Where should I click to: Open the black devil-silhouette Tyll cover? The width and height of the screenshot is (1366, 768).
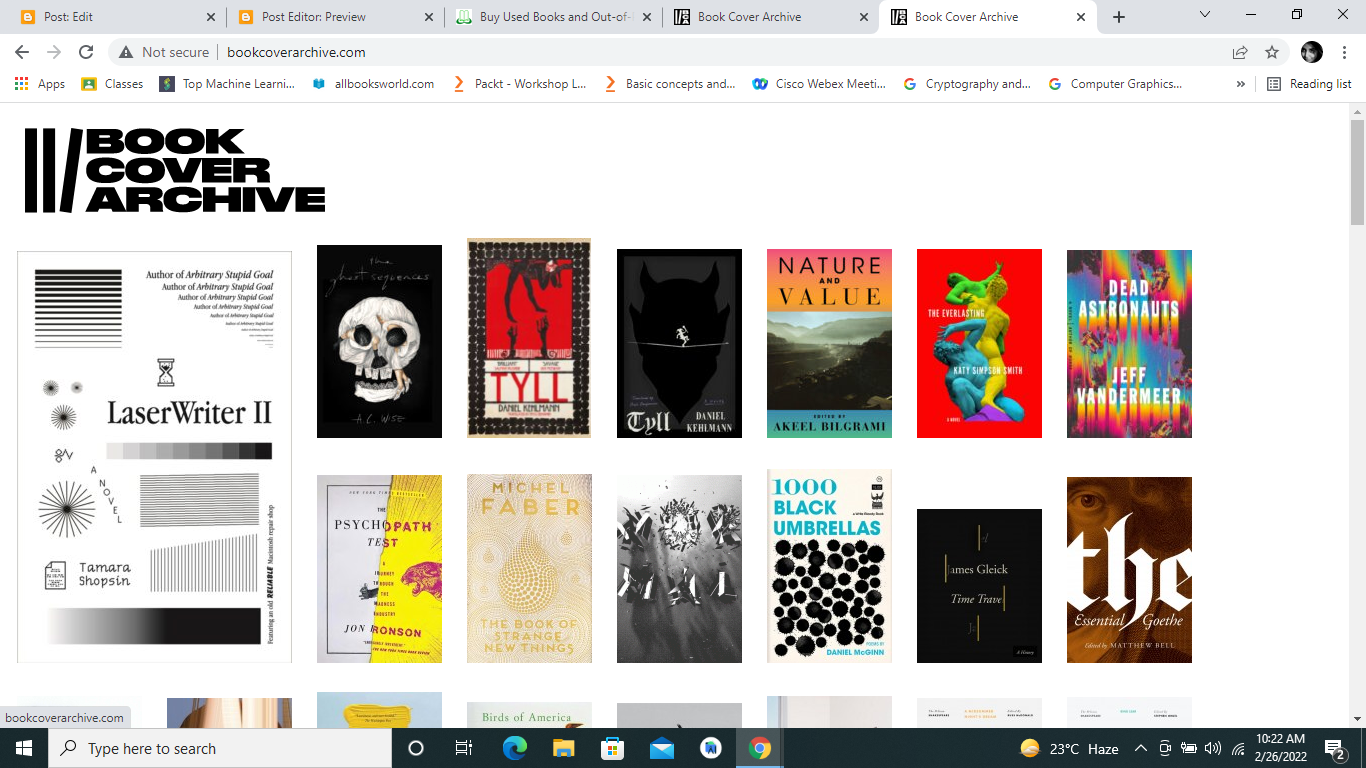(x=679, y=343)
